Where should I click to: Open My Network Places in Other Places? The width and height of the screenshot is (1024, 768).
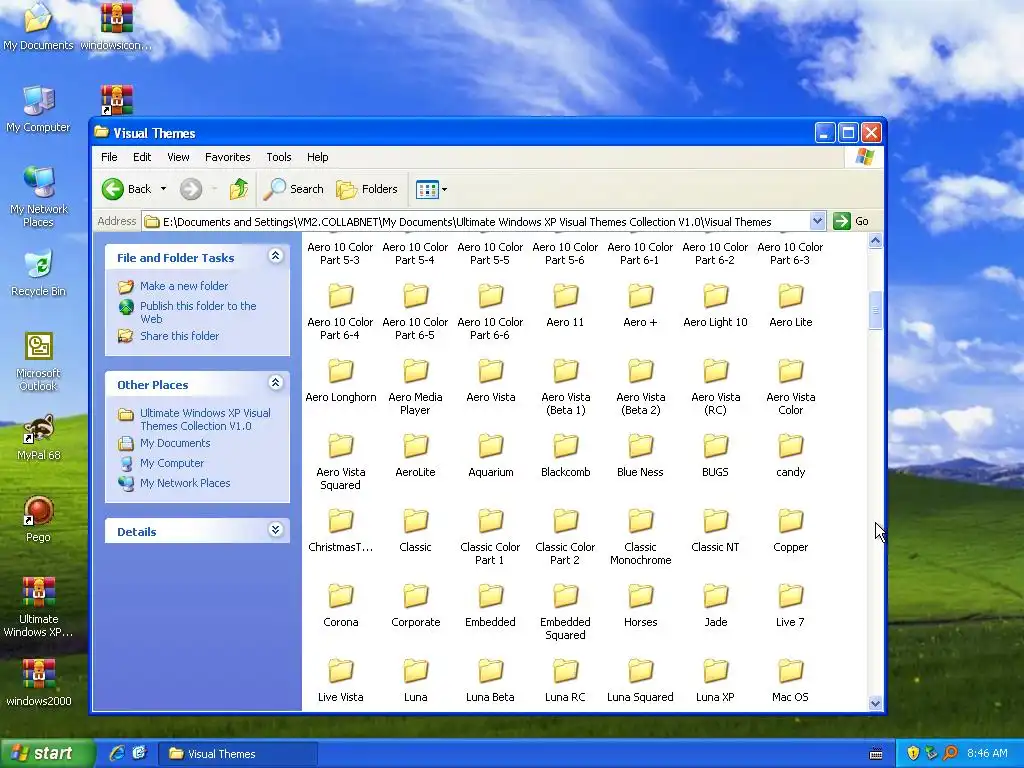click(x=185, y=483)
